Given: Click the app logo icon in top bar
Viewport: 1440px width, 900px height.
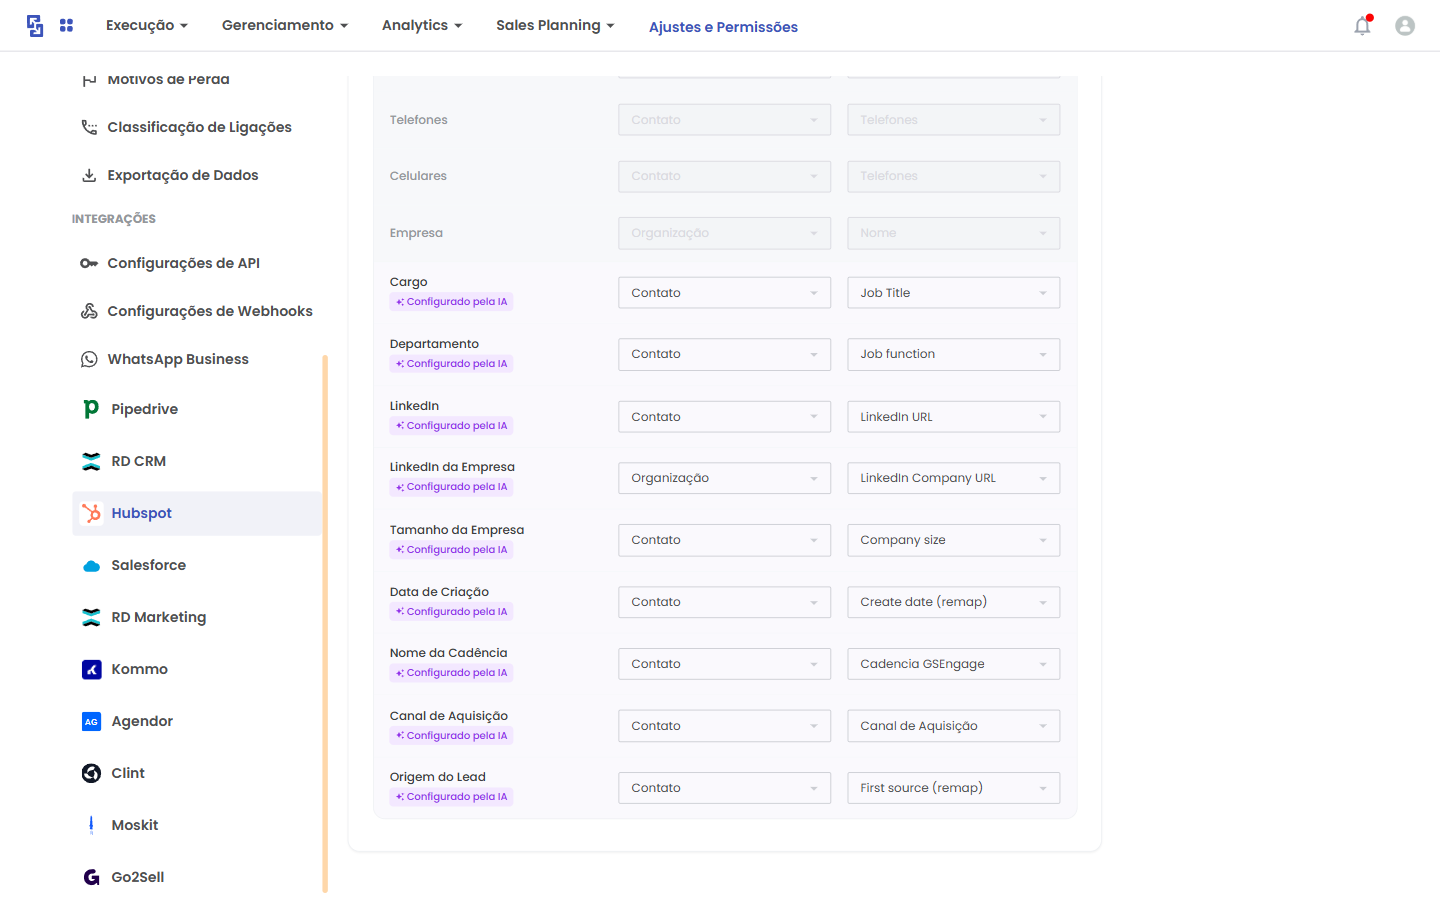Looking at the screenshot, I should click(x=35, y=26).
